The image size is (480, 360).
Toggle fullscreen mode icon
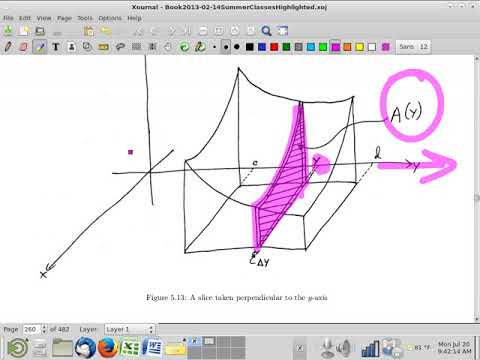tap(282, 31)
